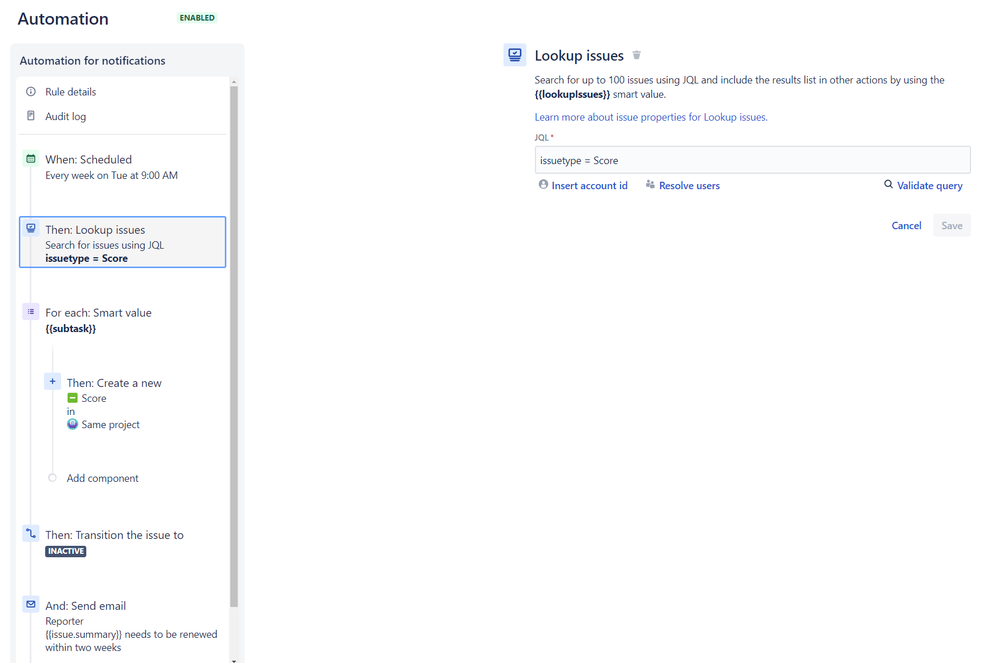Viewport: 999px width, 663px height.
Task: Click the For each branch list icon
Action: coord(31,311)
